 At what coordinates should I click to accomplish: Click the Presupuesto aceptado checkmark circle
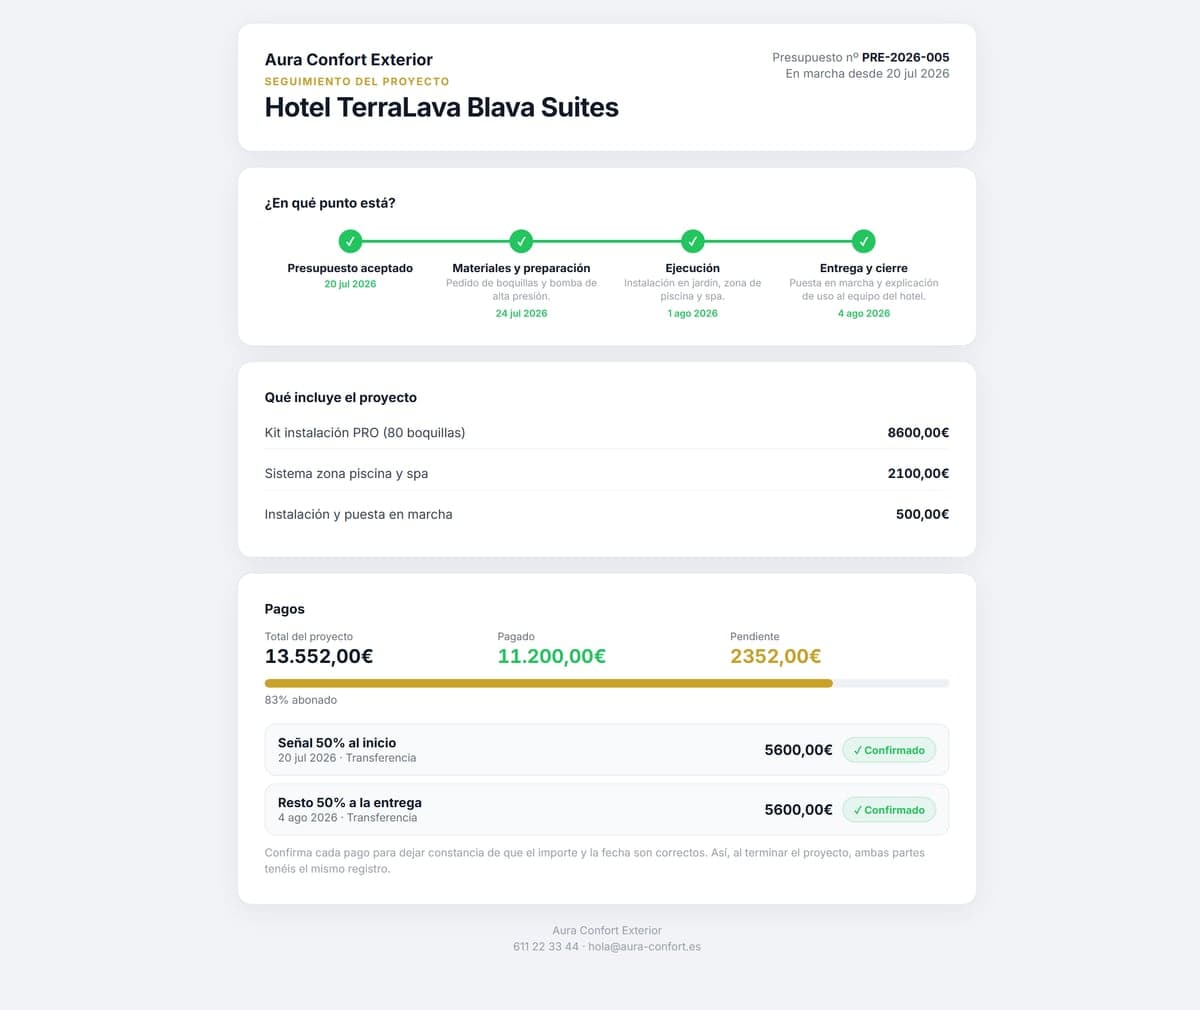[350, 241]
